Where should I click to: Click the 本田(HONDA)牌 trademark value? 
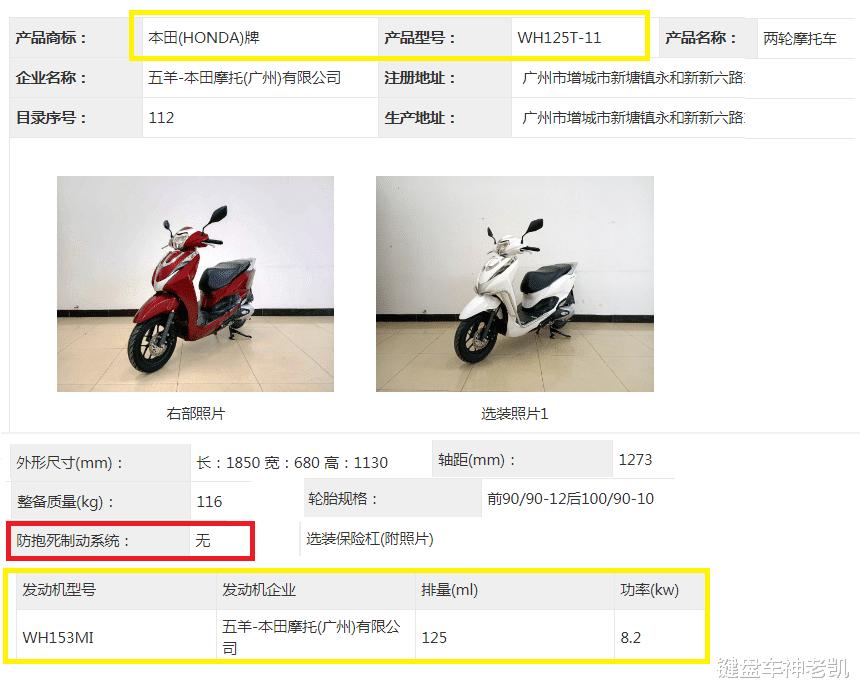point(203,38)
